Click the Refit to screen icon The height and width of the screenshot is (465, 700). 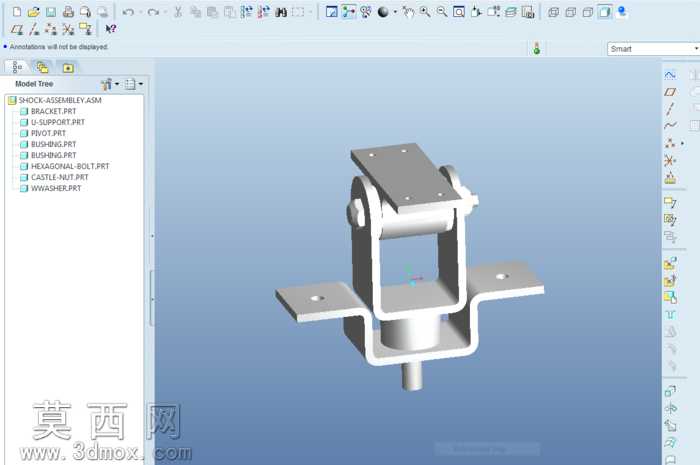point(458,12)
